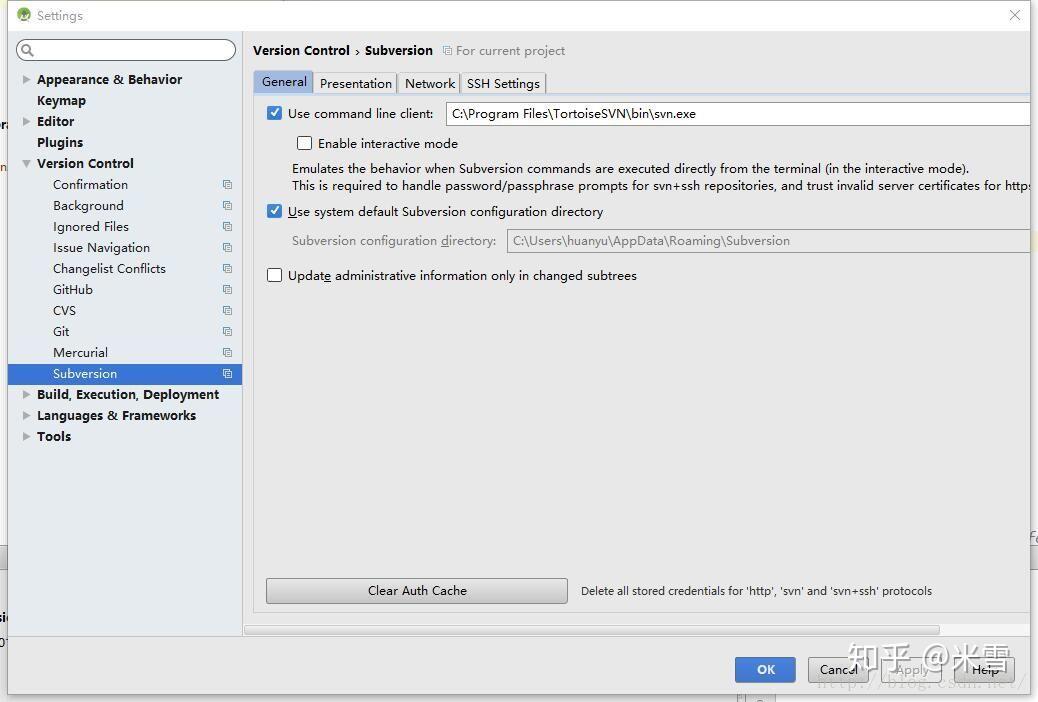The height and width of the screenshot is (702, 1038).
Task: Click the per-project icon next to Changelist Conflicts
Action: (x=227, y=268)
